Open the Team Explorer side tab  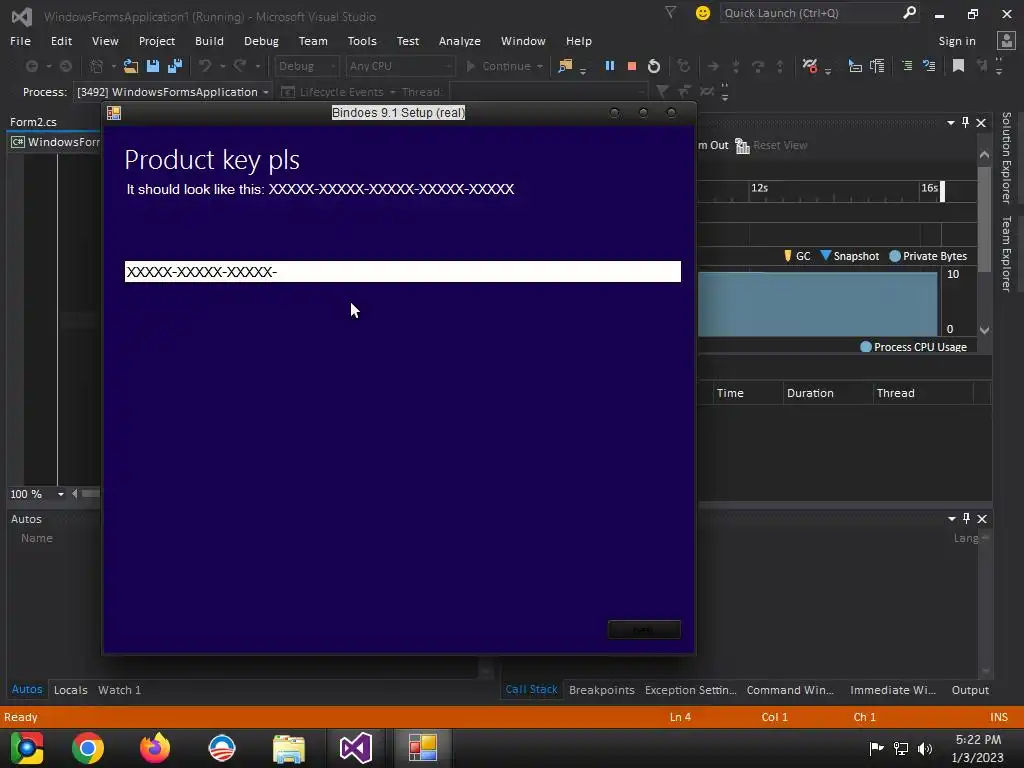click(1006, 253)
